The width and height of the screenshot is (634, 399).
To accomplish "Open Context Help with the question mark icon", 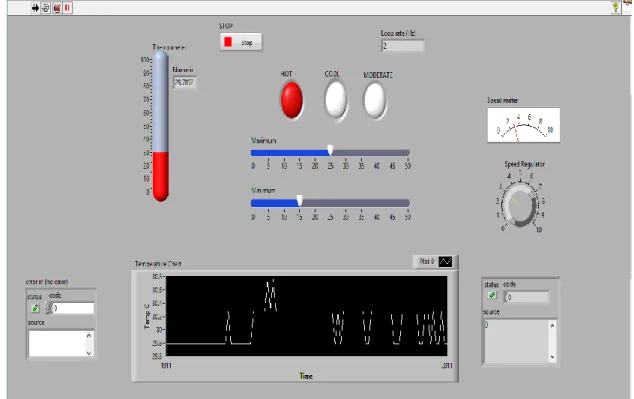I will (x=615, y=7).
